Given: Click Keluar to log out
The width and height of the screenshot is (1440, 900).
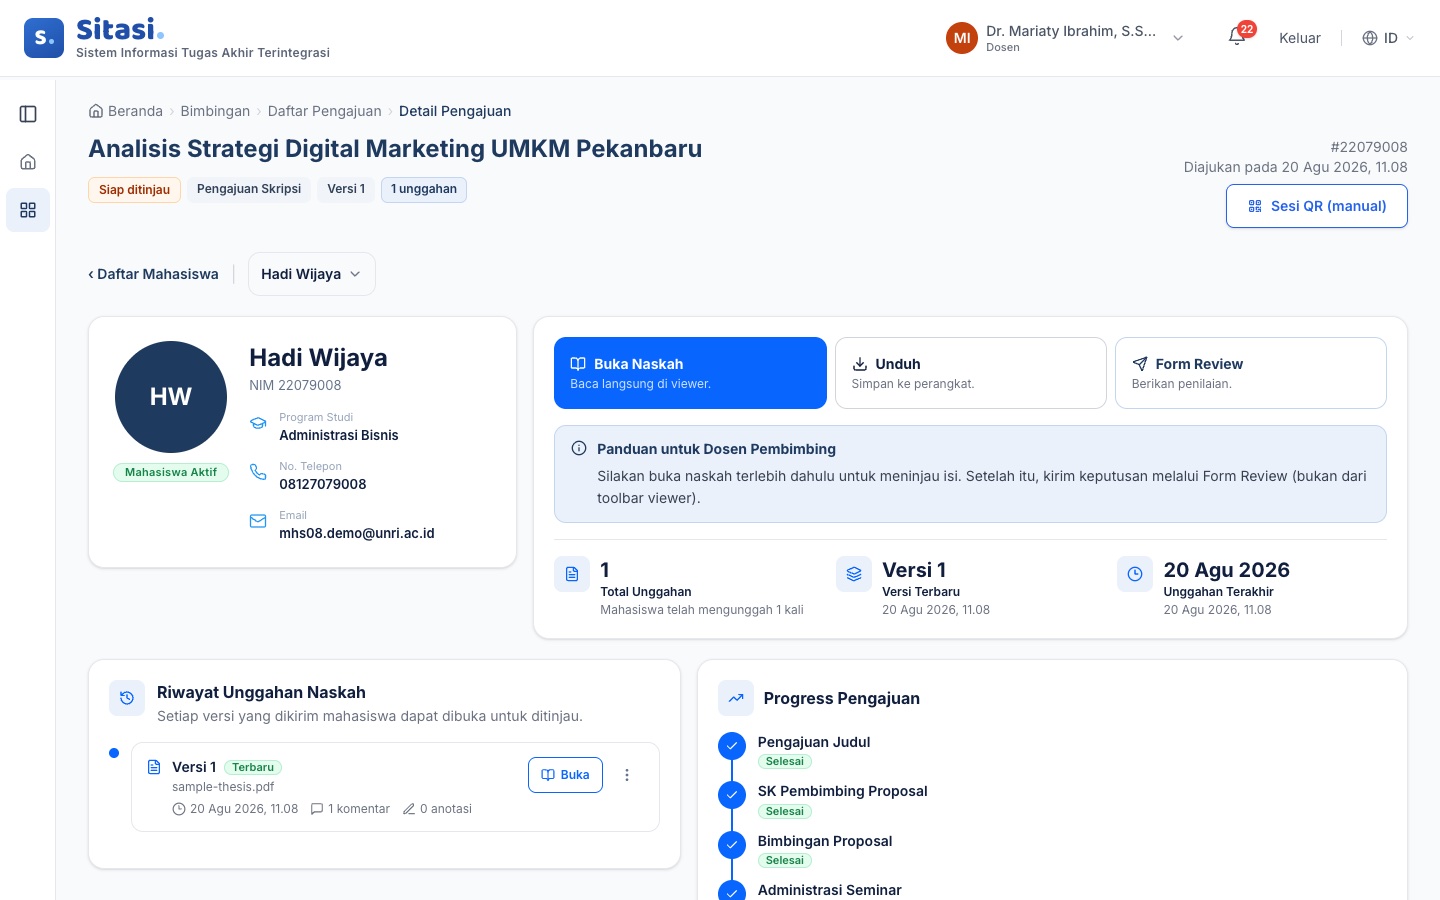Looking at the screenshot, I should 1300,38.
